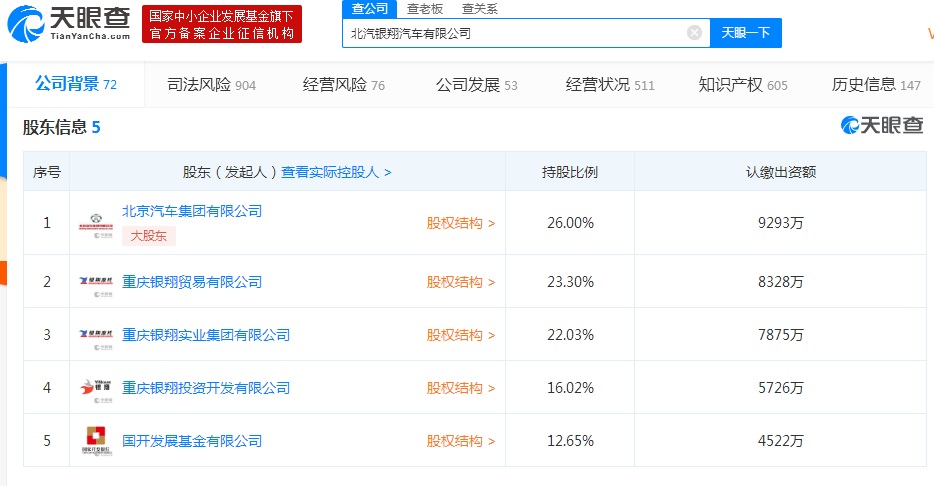Select the 8328万 contribution amount
Screen dimensions: 934x486
(780, 281)
